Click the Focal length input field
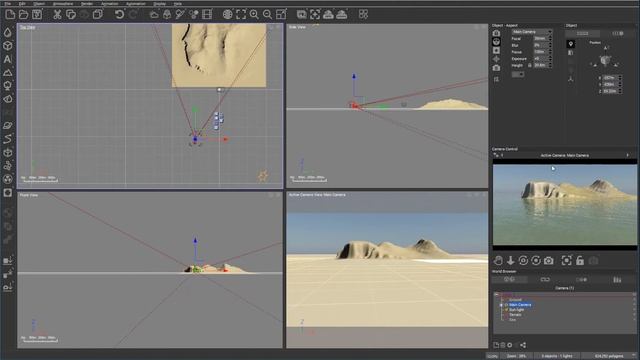The height and width of the screenshot is (360, 640). click(541, 38)
